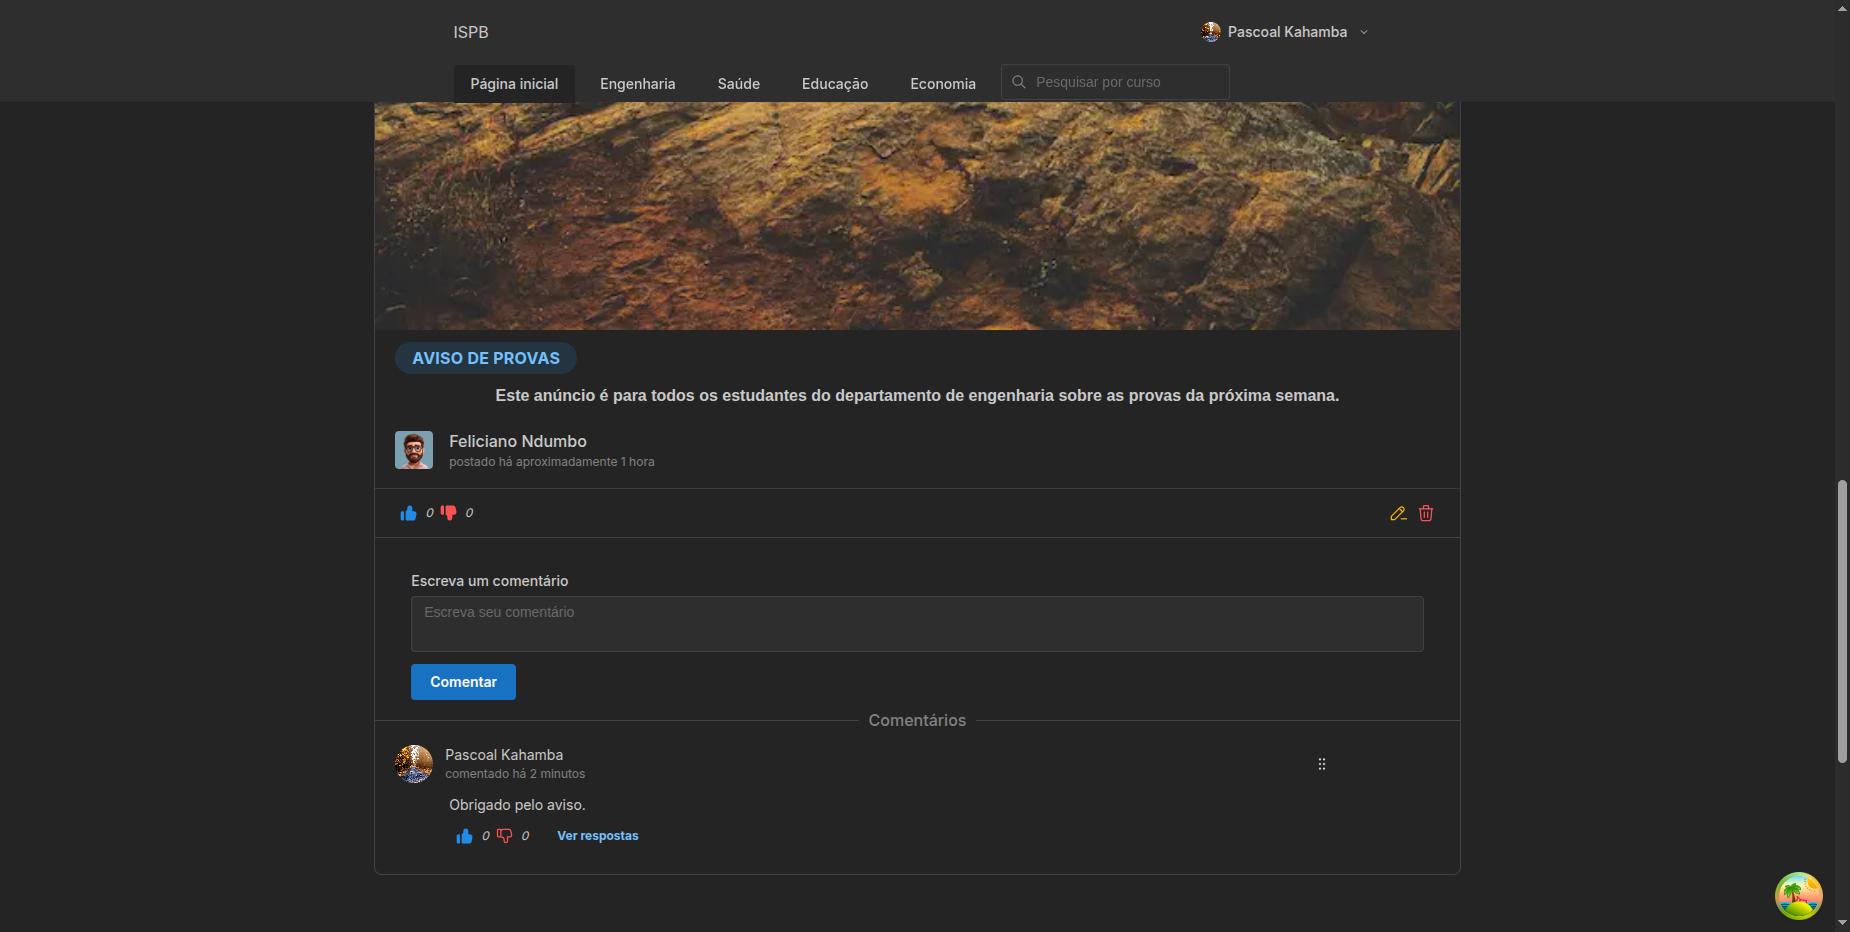Image resolution: width=1850 pixels, height=932 pixels.
Task: Switch to the Saúde tab
Action: point(738,84)
